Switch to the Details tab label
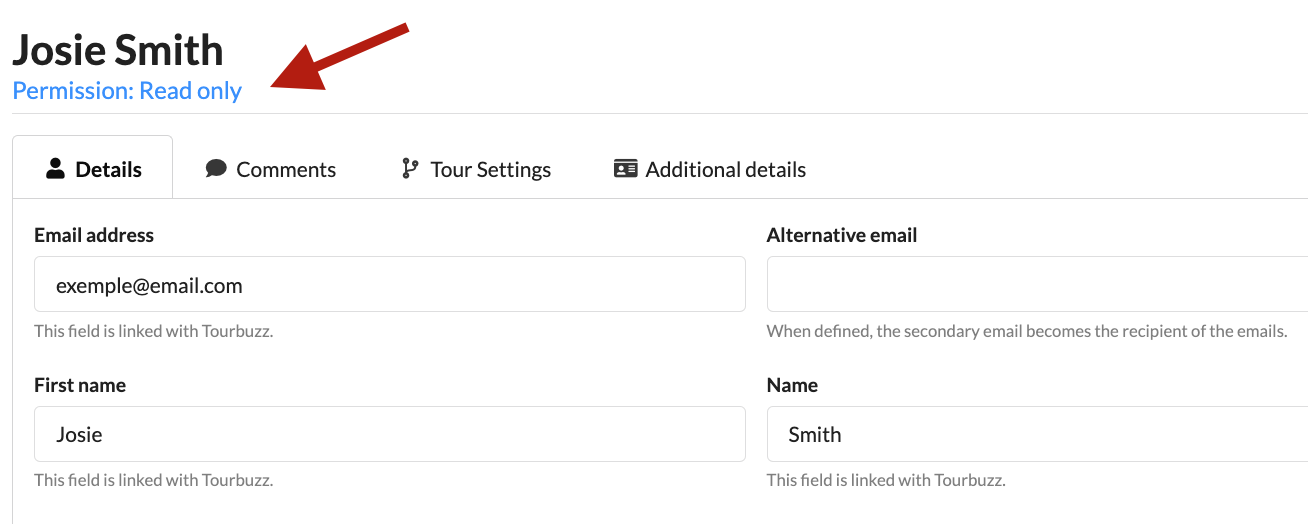Screen dimensions: 1308x524 coord(108,169)
